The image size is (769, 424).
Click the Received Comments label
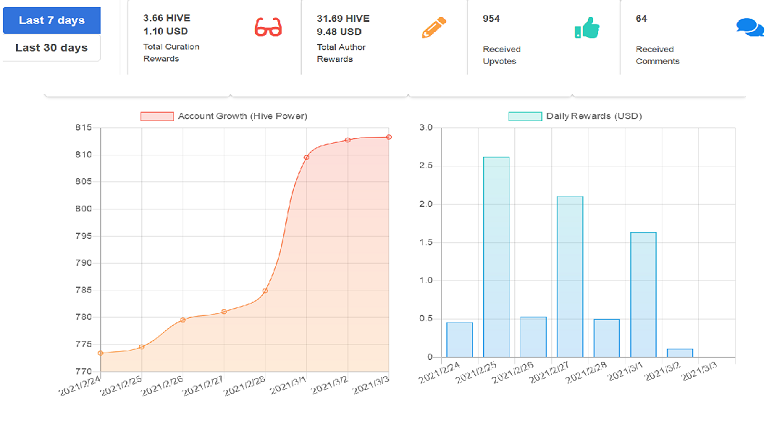coord(657,55)
